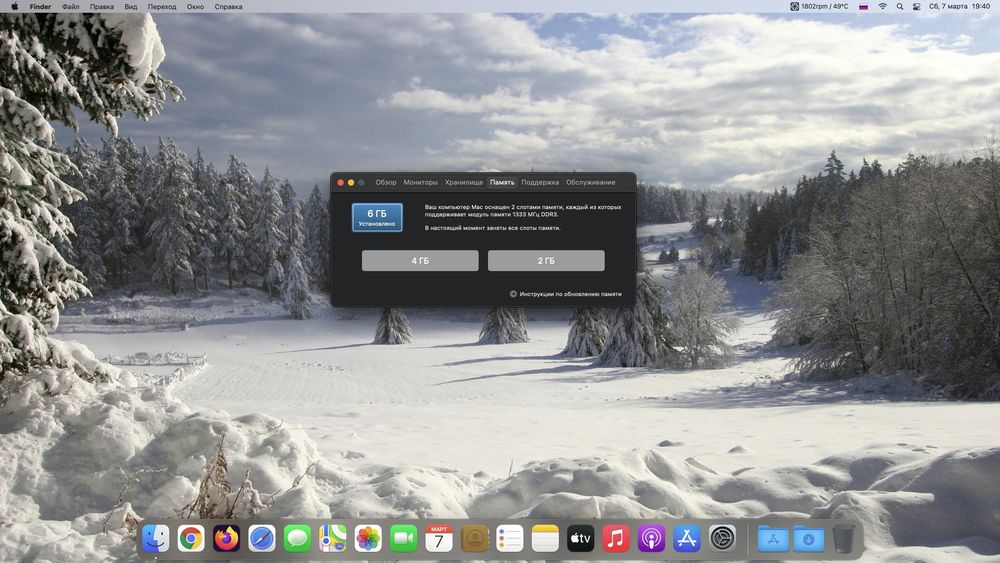Open Contacts app in the Dock
The image size is (1000, 563).
474,539
